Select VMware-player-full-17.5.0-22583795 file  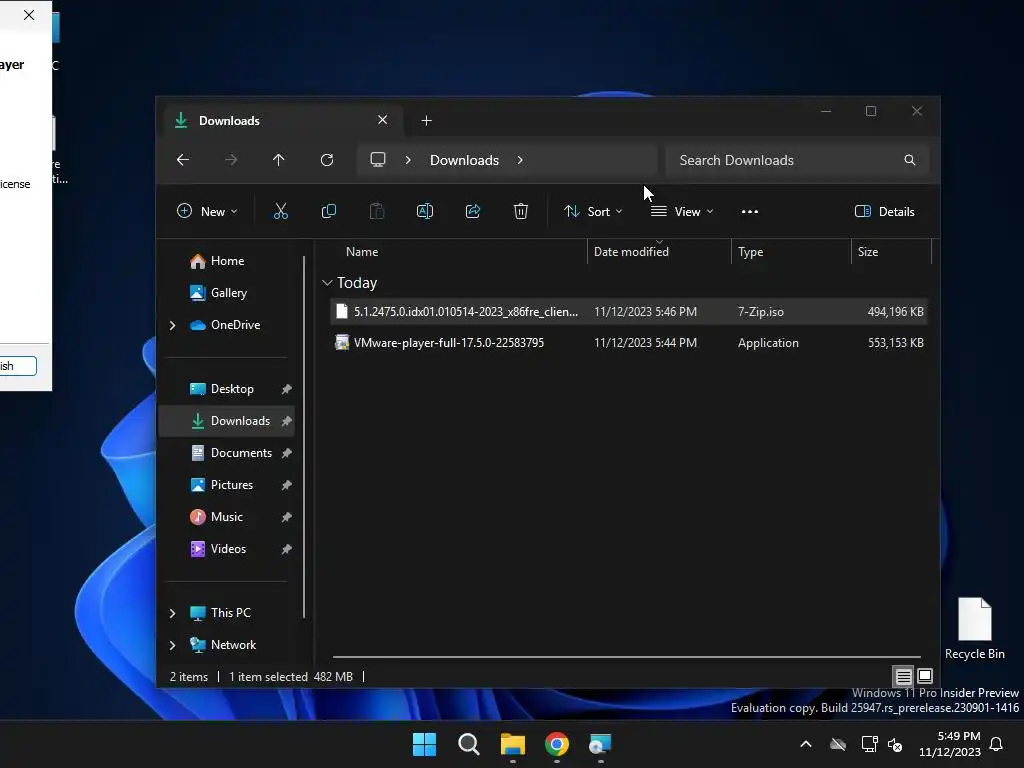click(x=628, y=343)
